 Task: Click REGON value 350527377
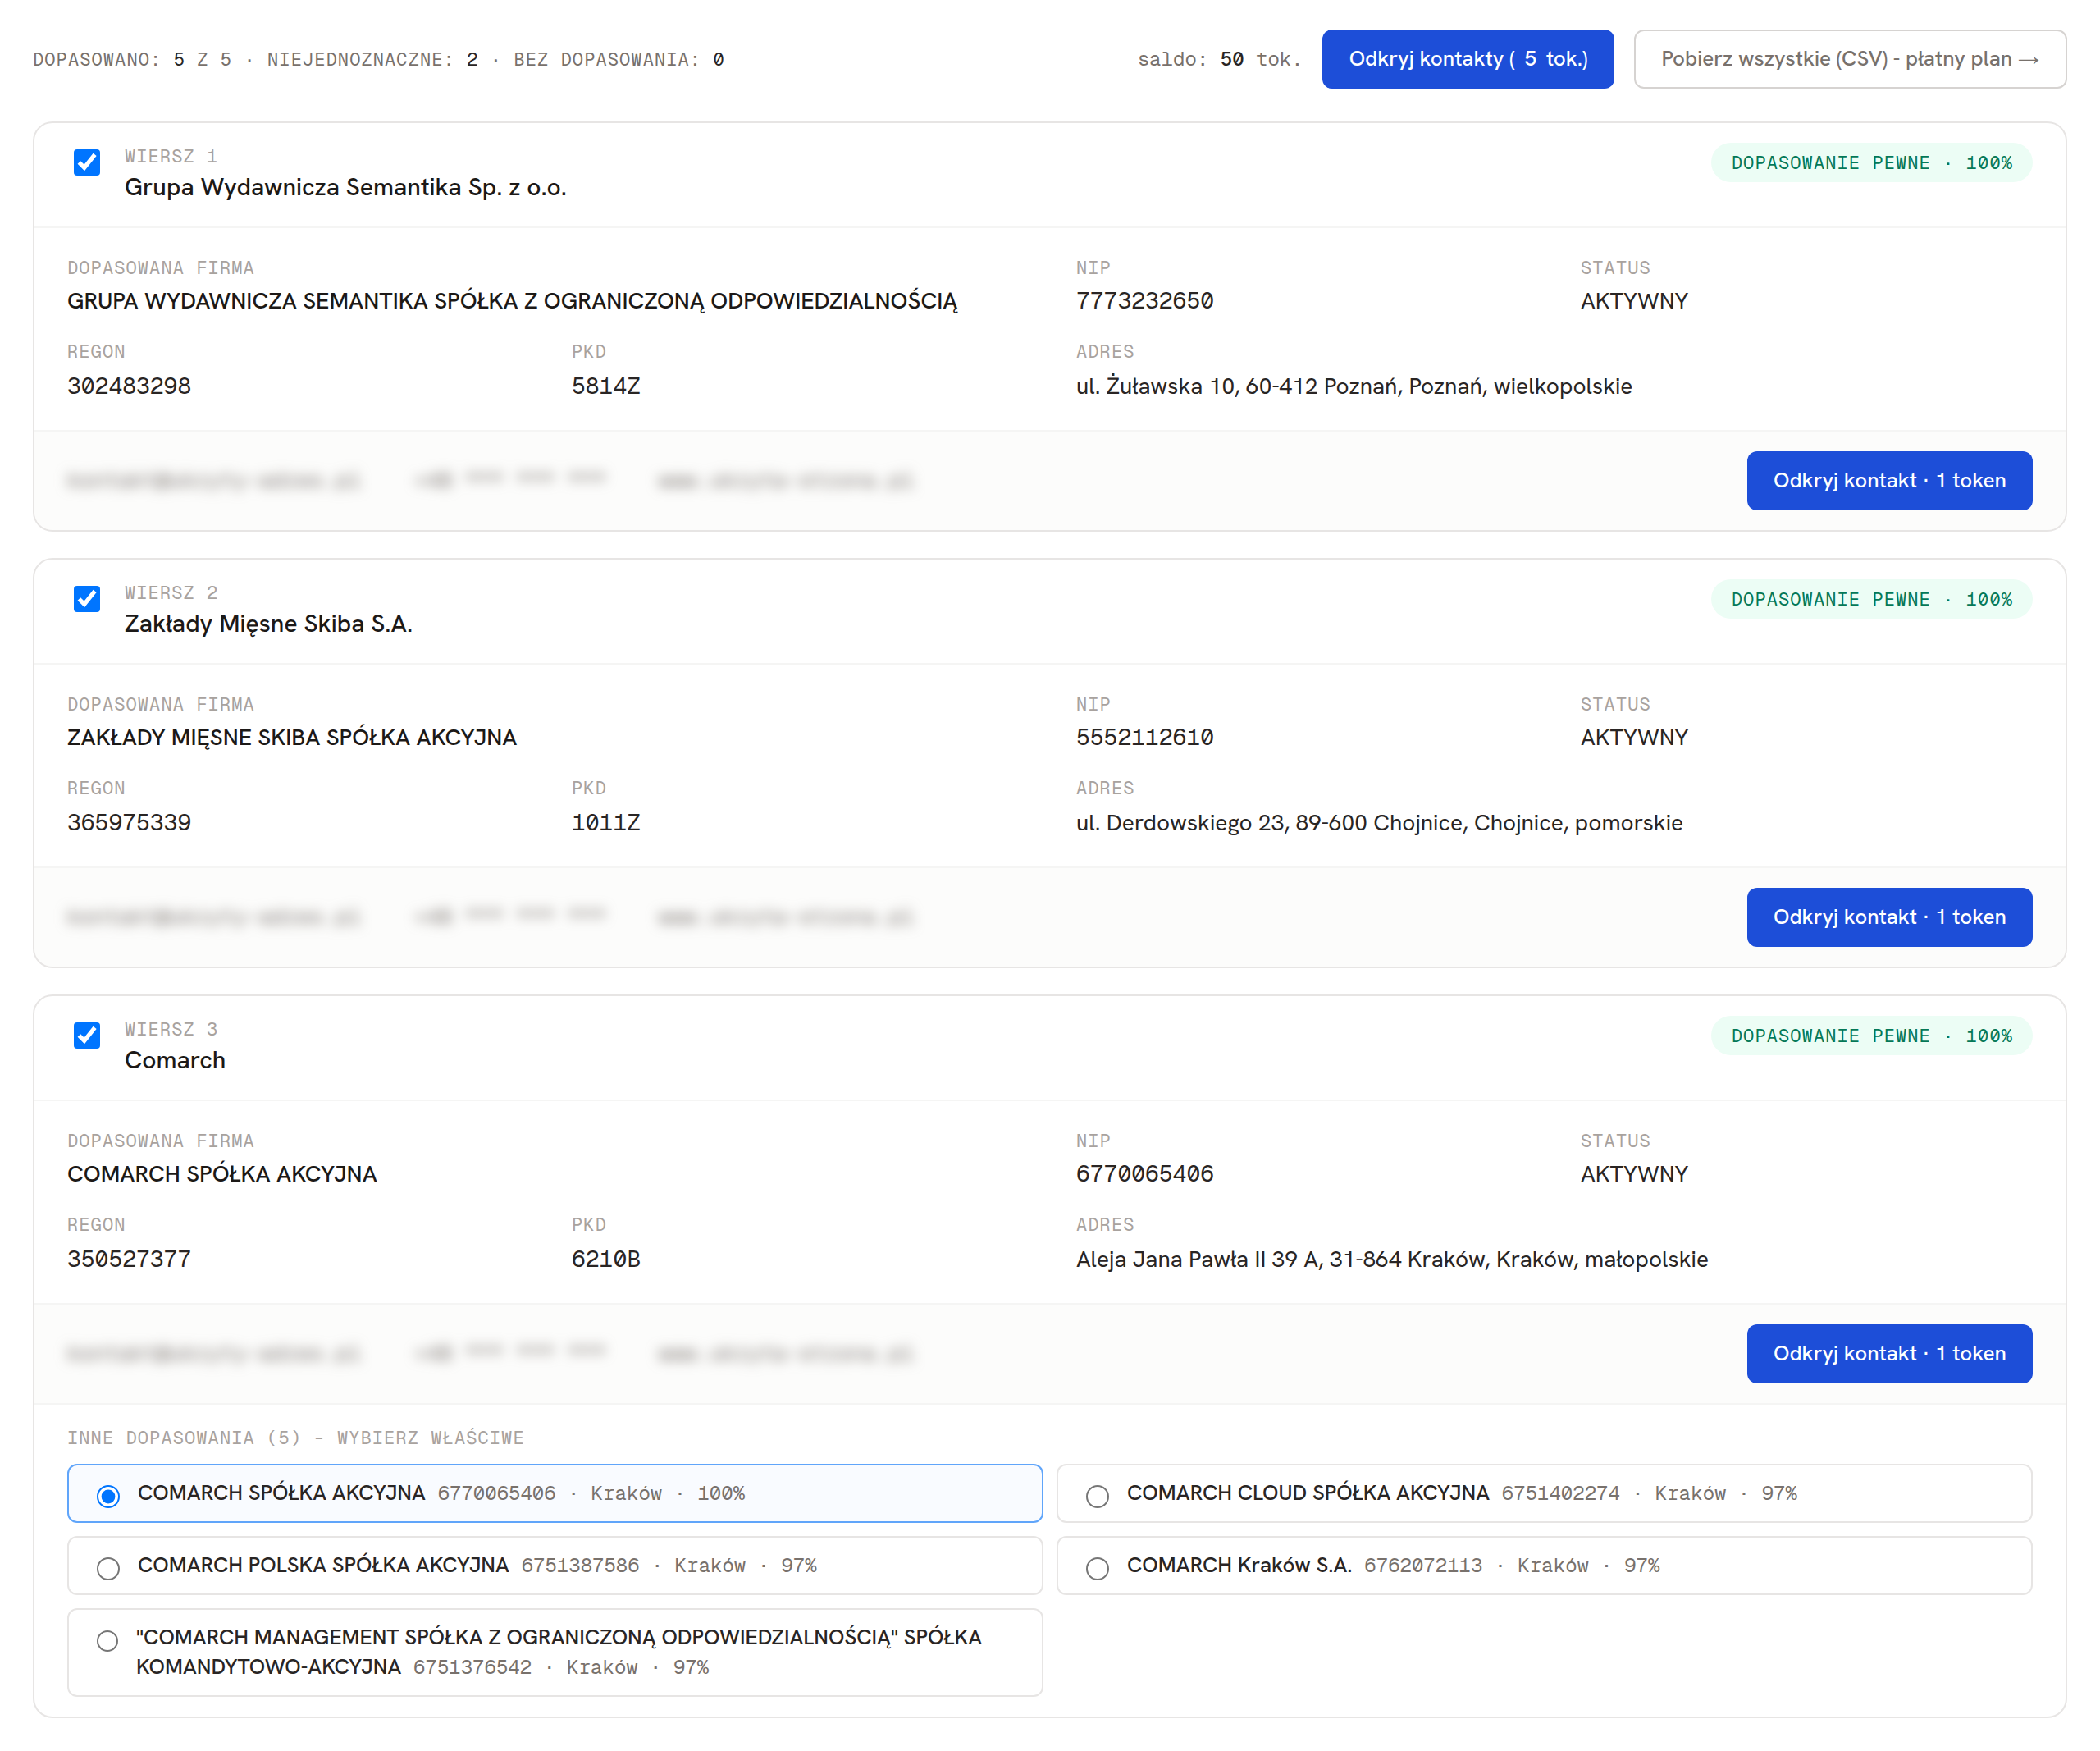(129, 1259)
